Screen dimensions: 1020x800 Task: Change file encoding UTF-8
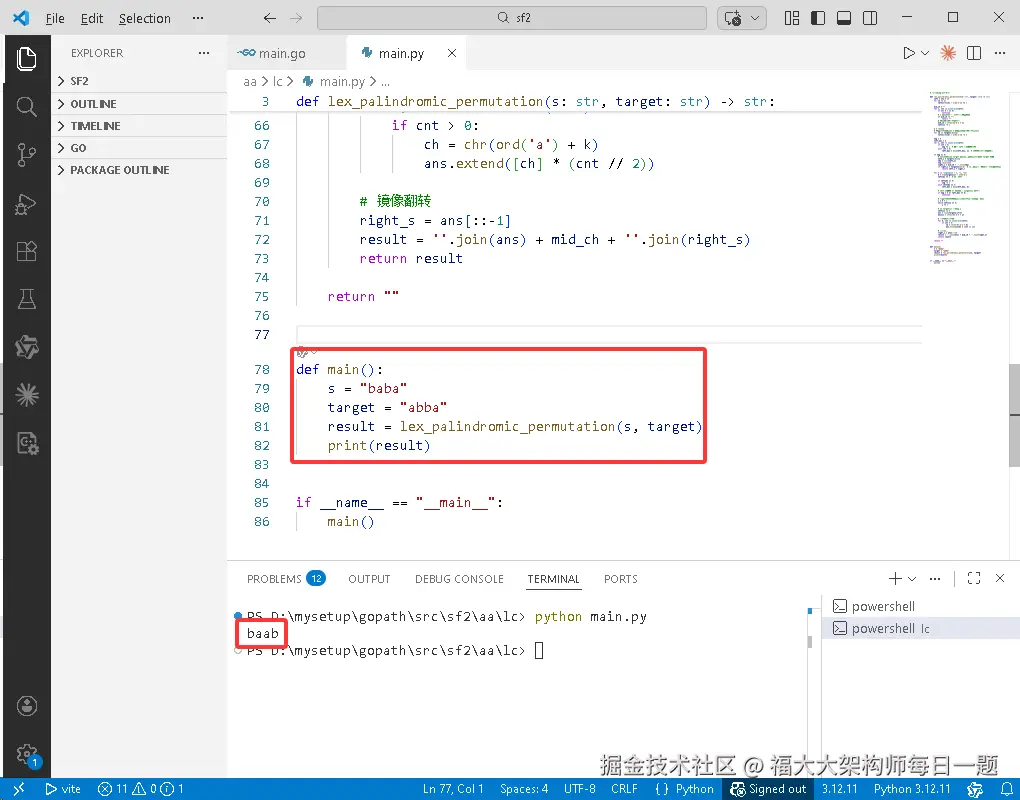pos(580,789)
